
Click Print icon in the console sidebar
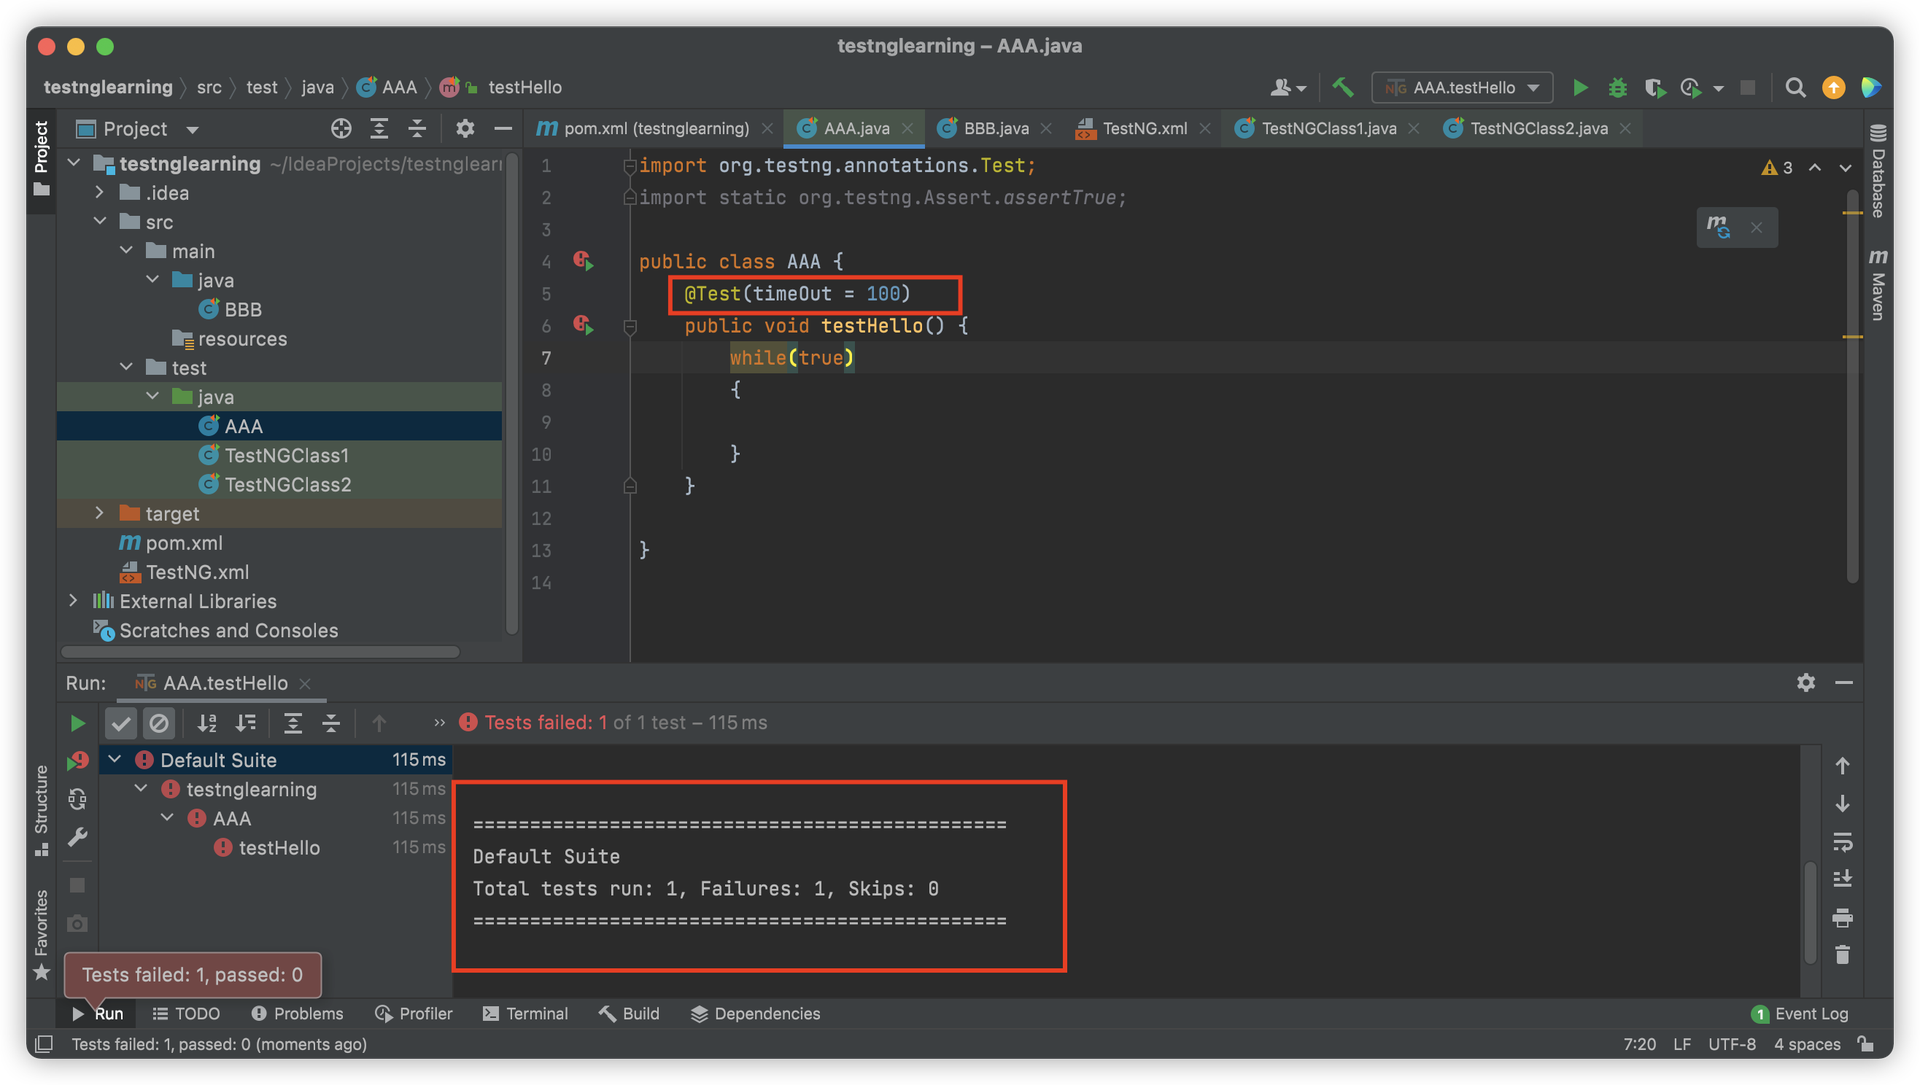coord(1843,917)
